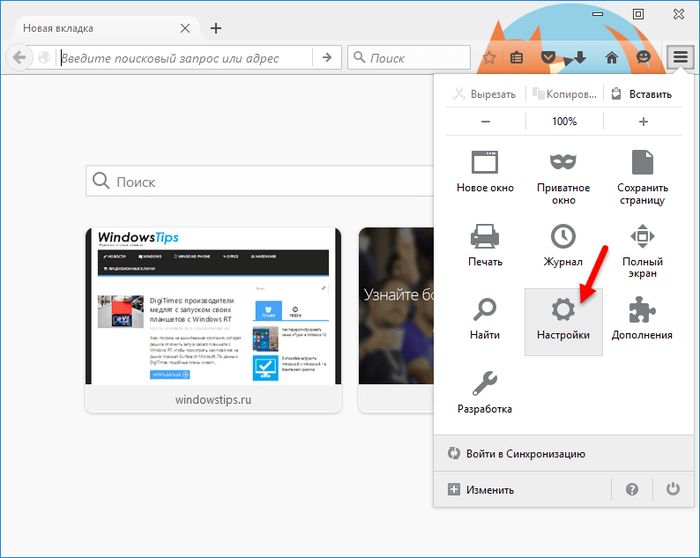The height and width of the screenshot is (558, 700).
Task: Click Изменить to customize menu
Action: [x=482, y=490]
